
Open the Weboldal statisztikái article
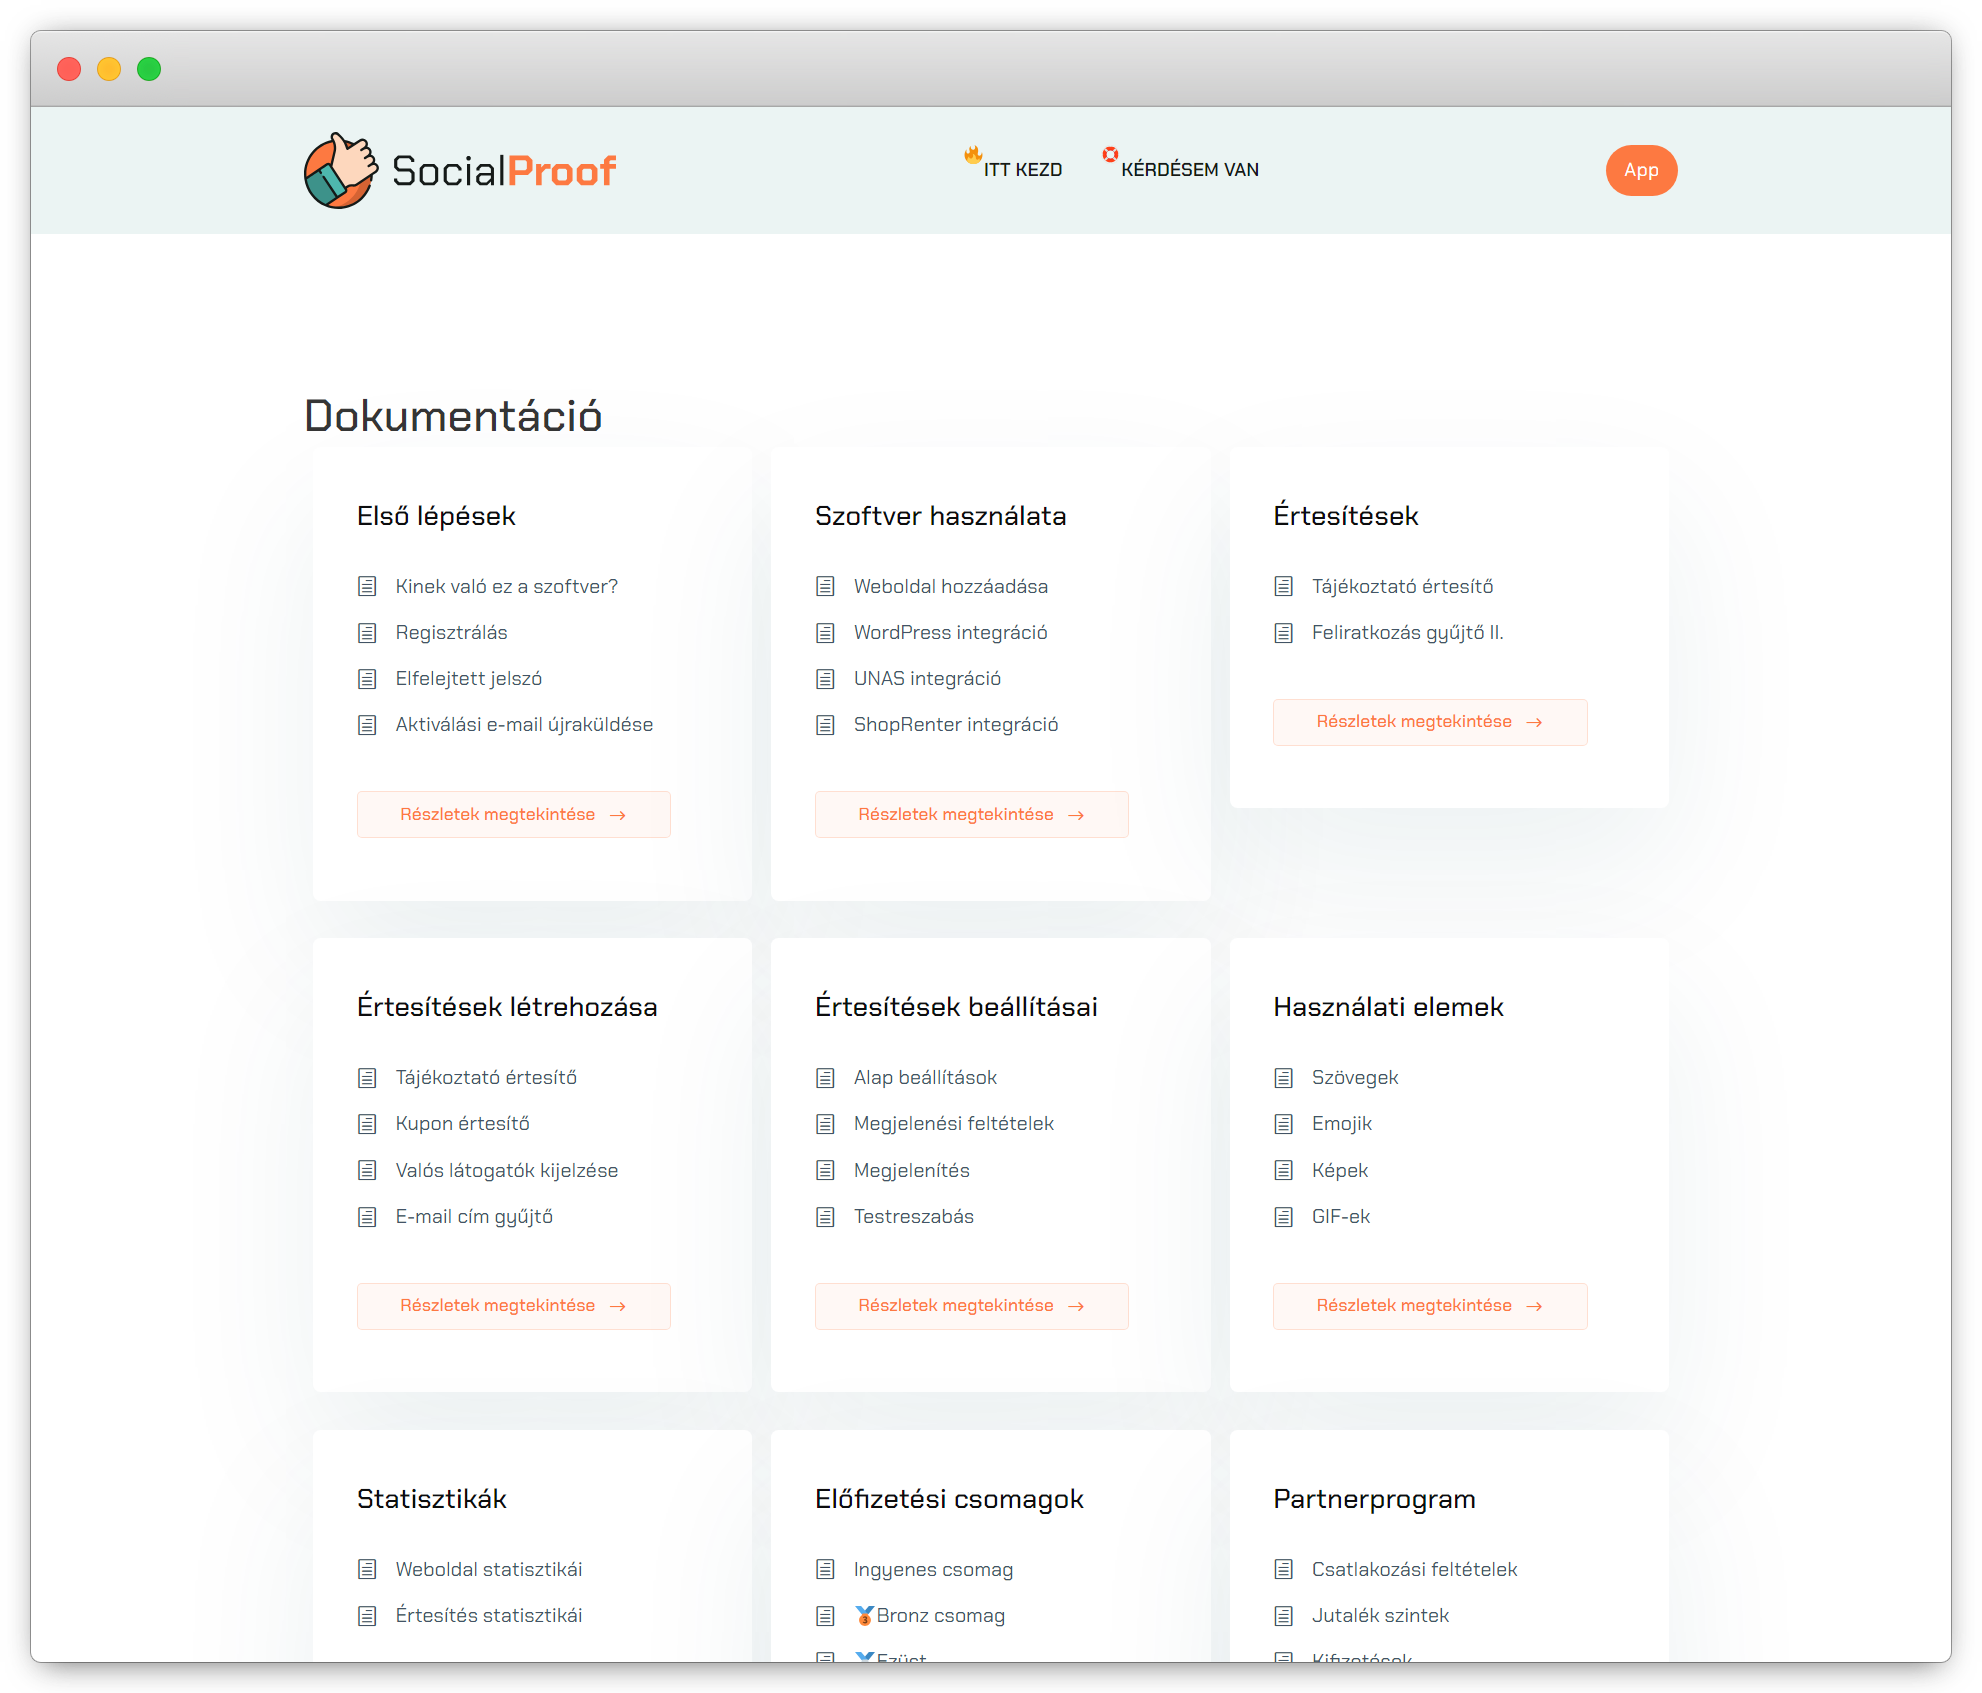pos(489,1569)
